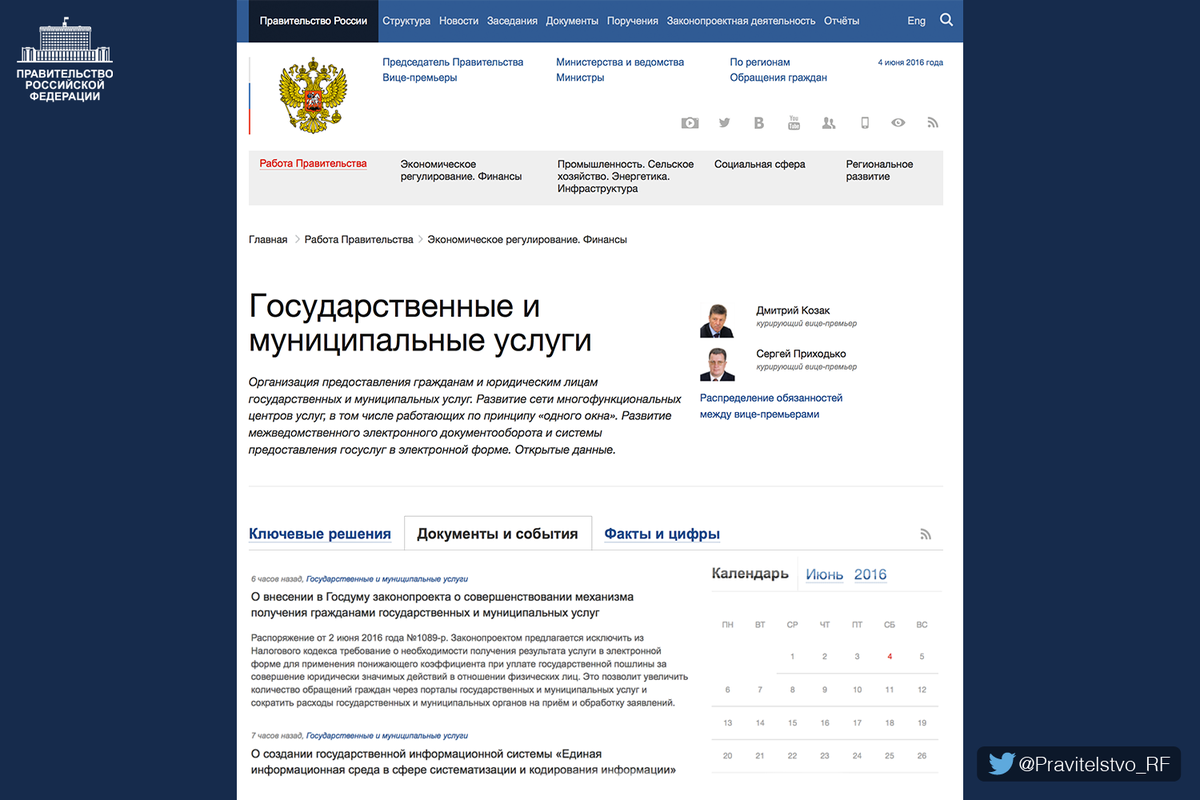Screen dimensions: 1200x800
Task: Open Министерства и ведомства link
Action: click(x=620, y=62)
